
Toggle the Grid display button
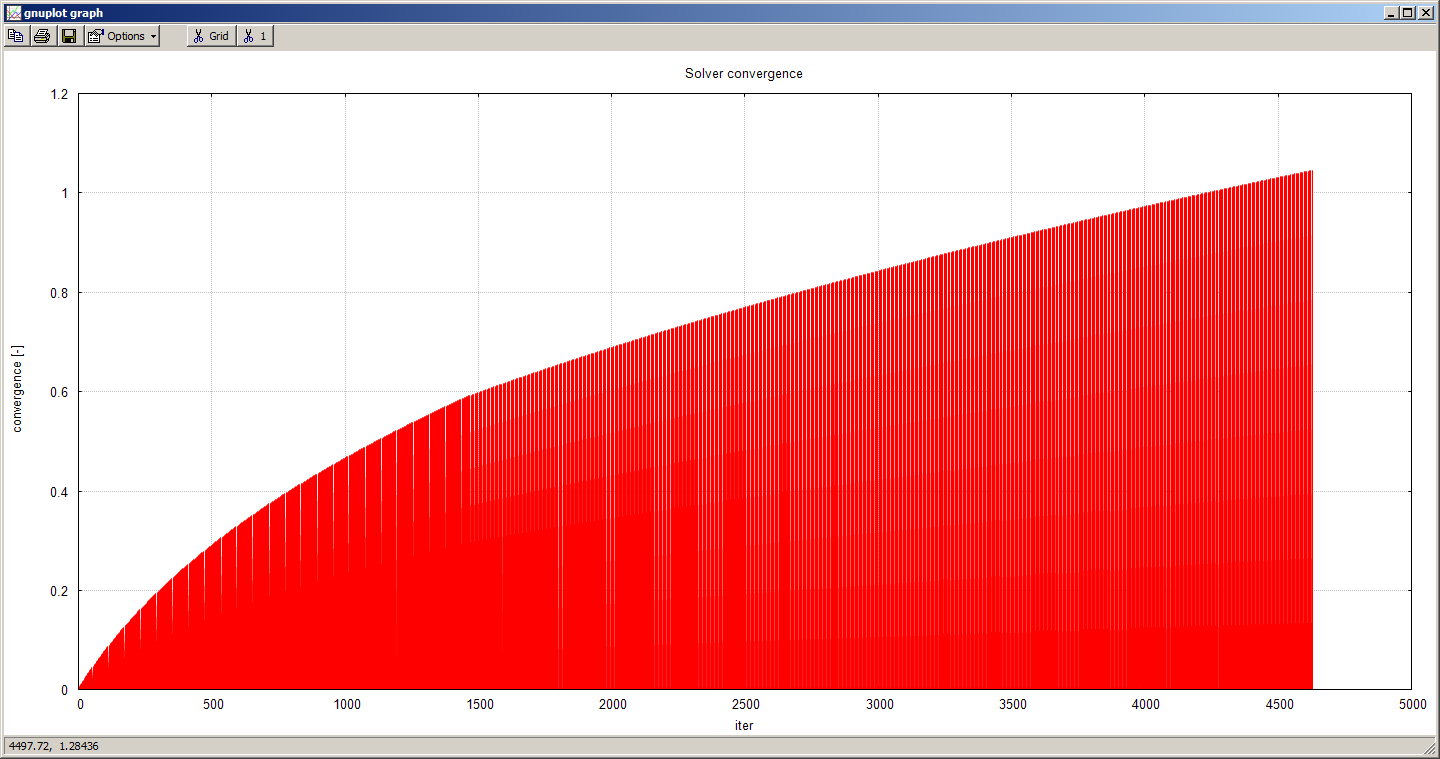click(211, 36)
